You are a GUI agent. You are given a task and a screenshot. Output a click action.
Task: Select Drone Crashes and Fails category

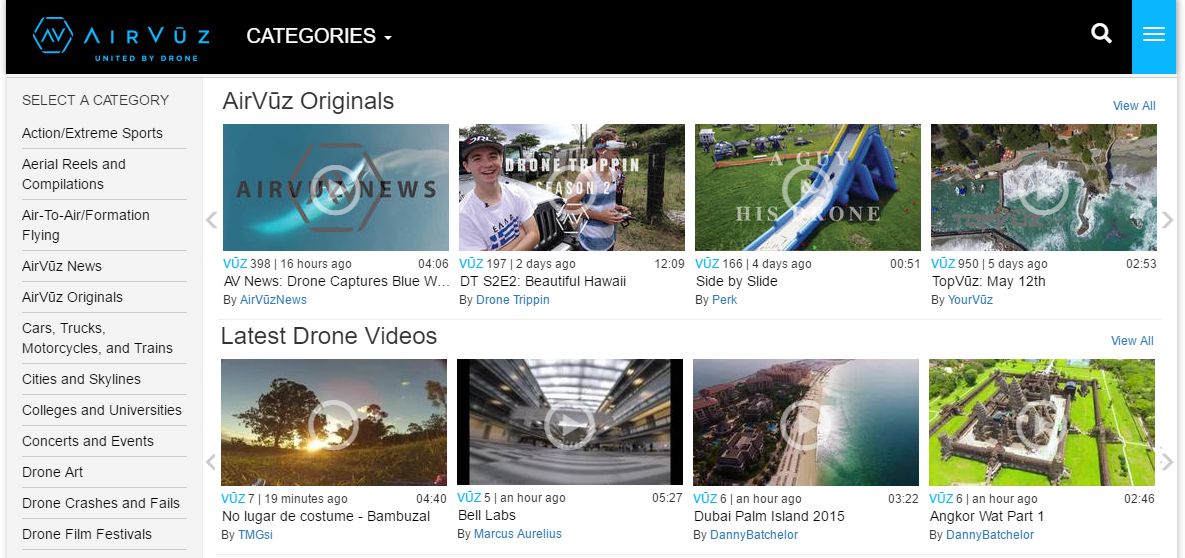pos(101,503)
